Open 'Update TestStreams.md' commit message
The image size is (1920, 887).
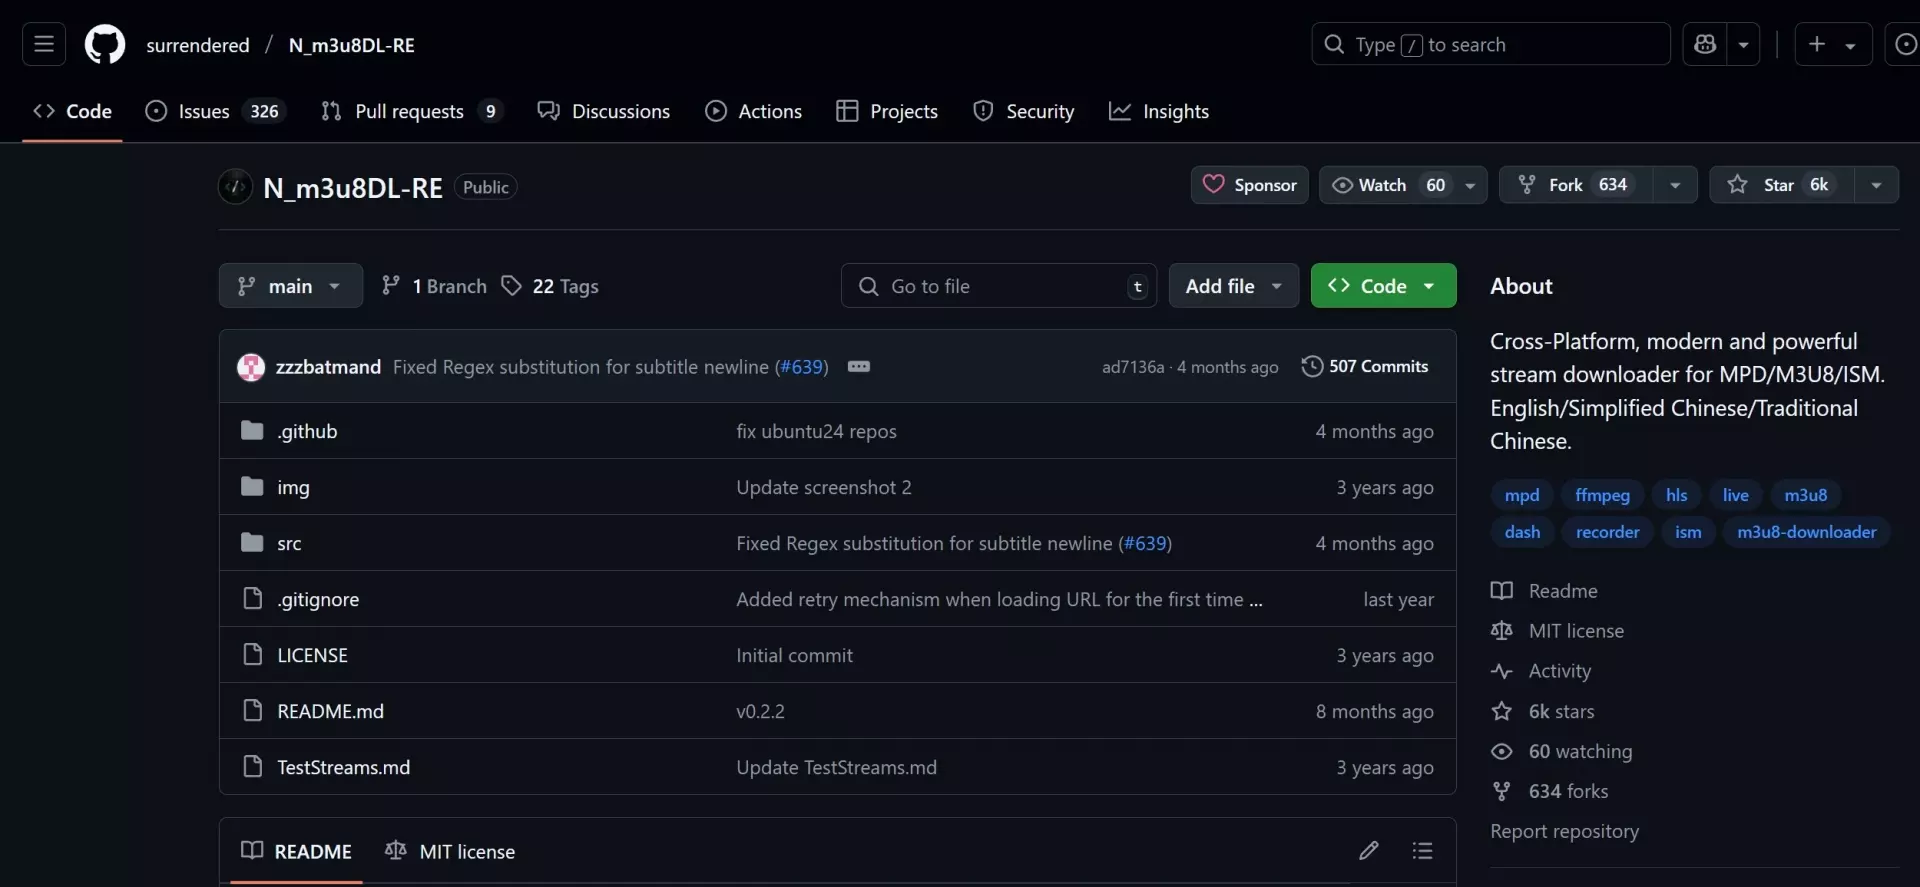(836, 767)
